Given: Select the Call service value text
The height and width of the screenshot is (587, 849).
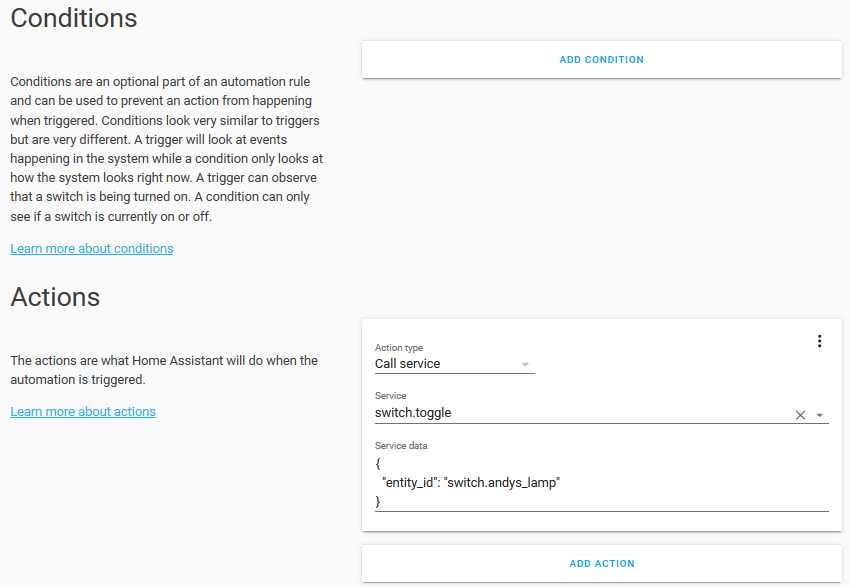Looking at the screenshot, I should (408, 364).
